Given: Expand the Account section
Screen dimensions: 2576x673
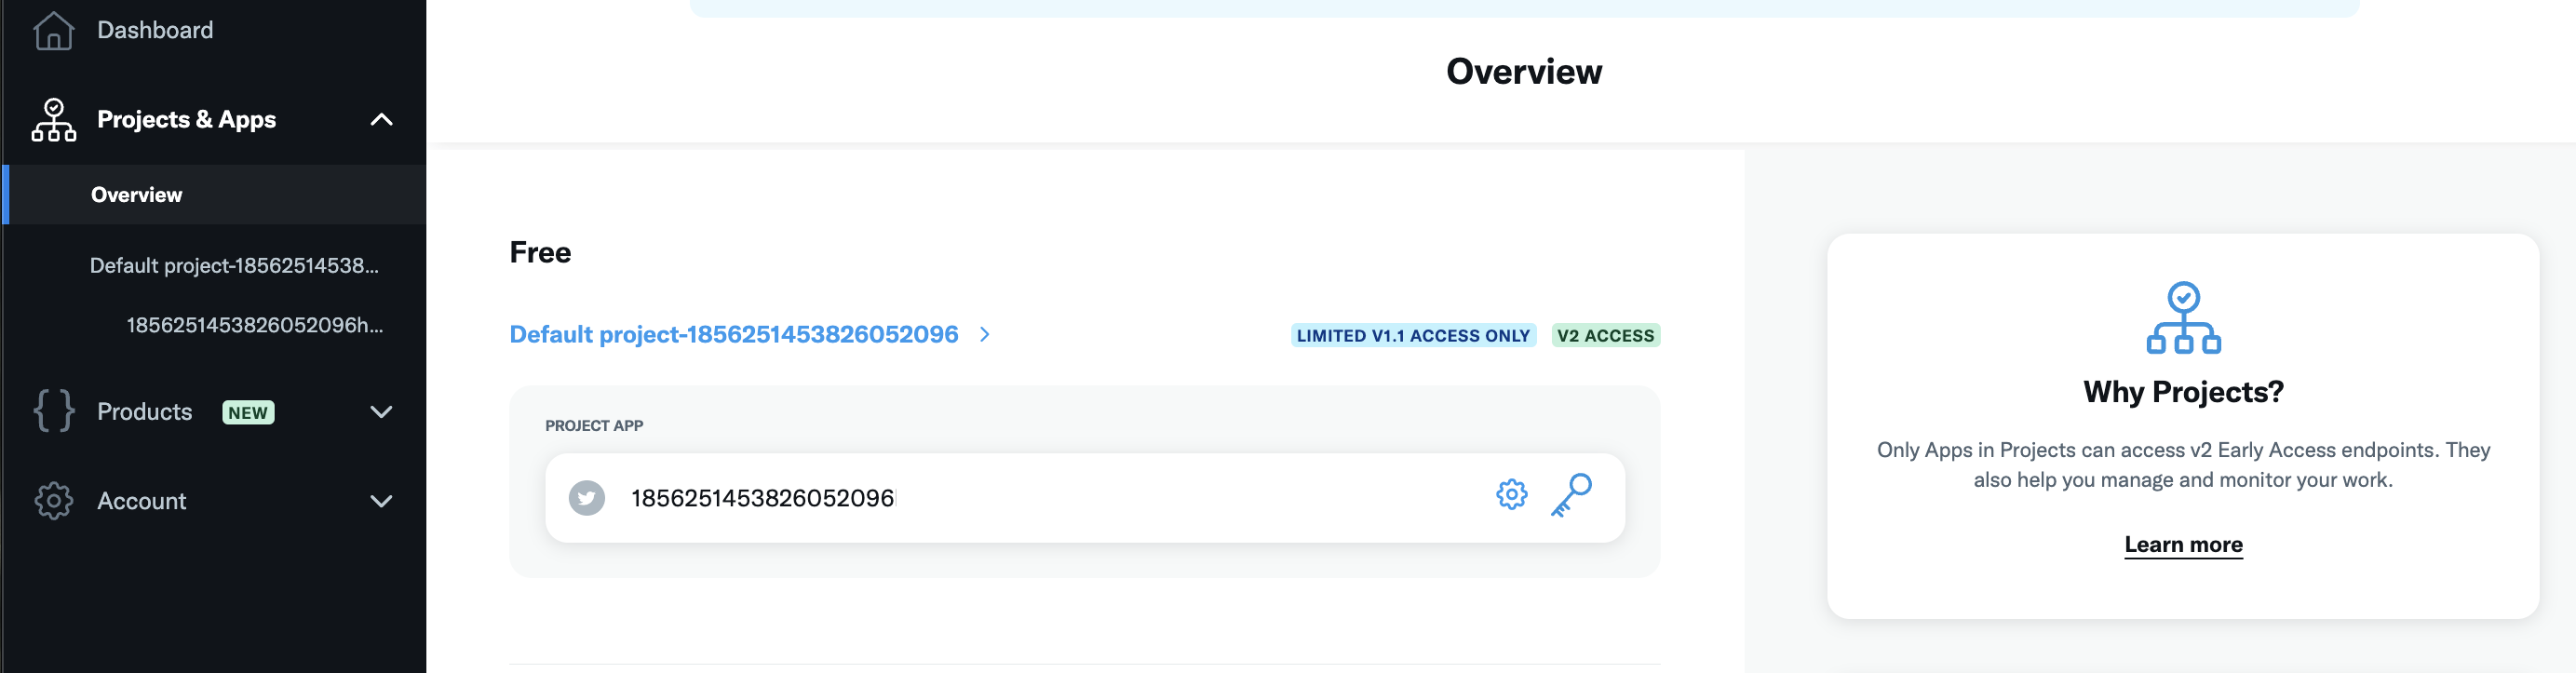Looking at the screenshot, I should tap(381, 501).
